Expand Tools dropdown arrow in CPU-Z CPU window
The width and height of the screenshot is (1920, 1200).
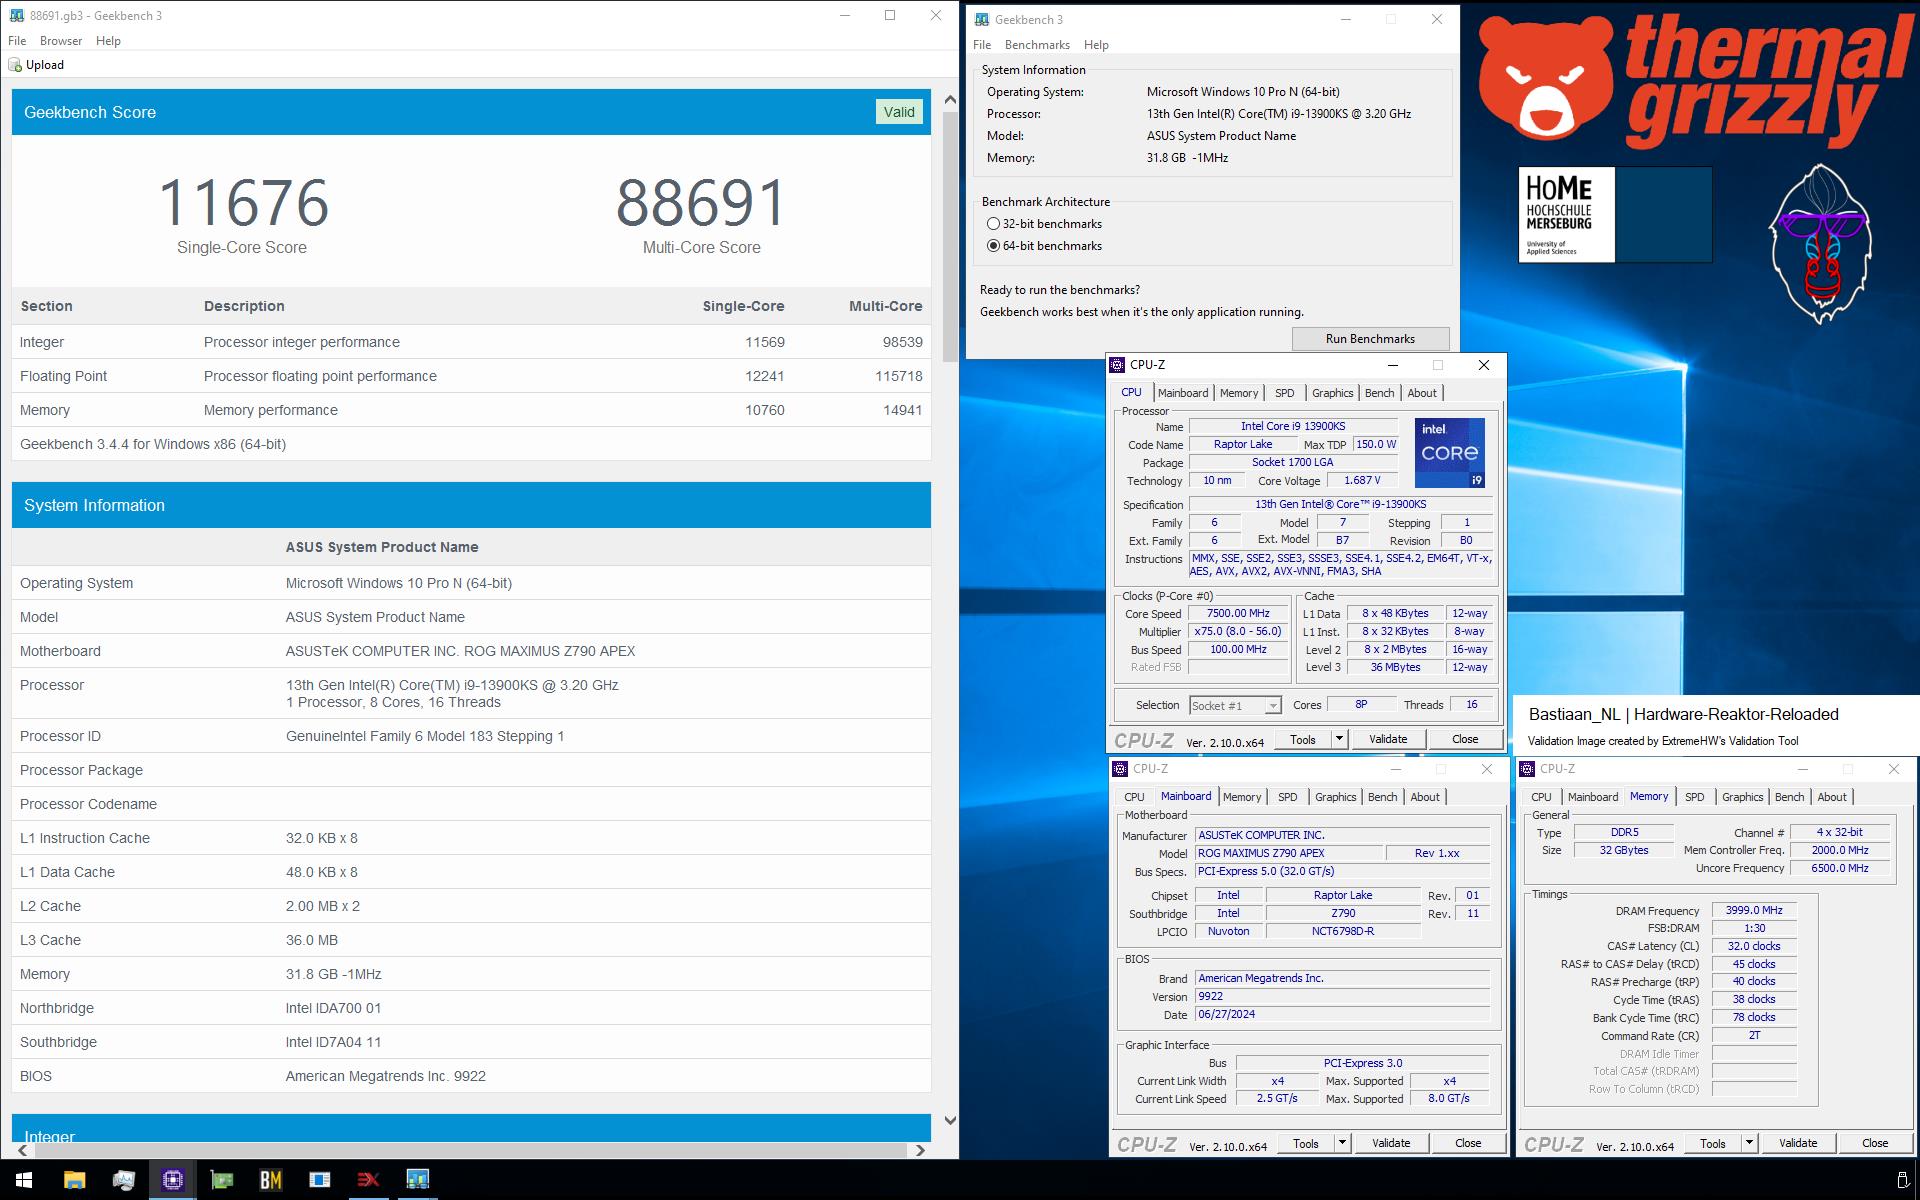[x=1339, y=739]
